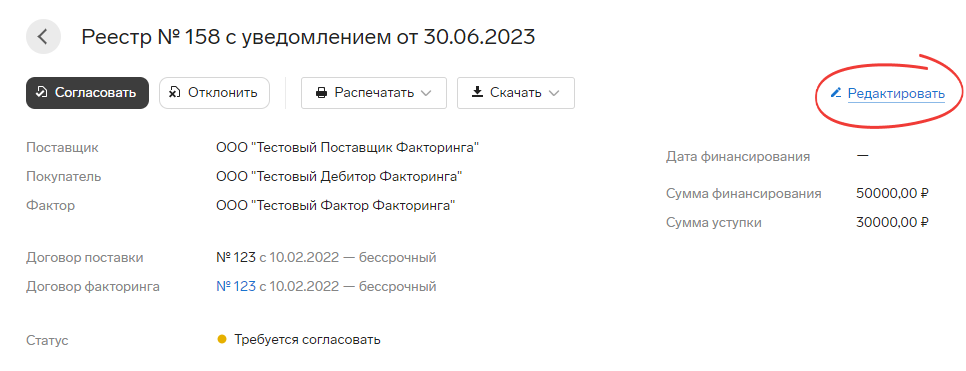
Task: Reject the registry with the Отклонить label
Action: (222, 93)
